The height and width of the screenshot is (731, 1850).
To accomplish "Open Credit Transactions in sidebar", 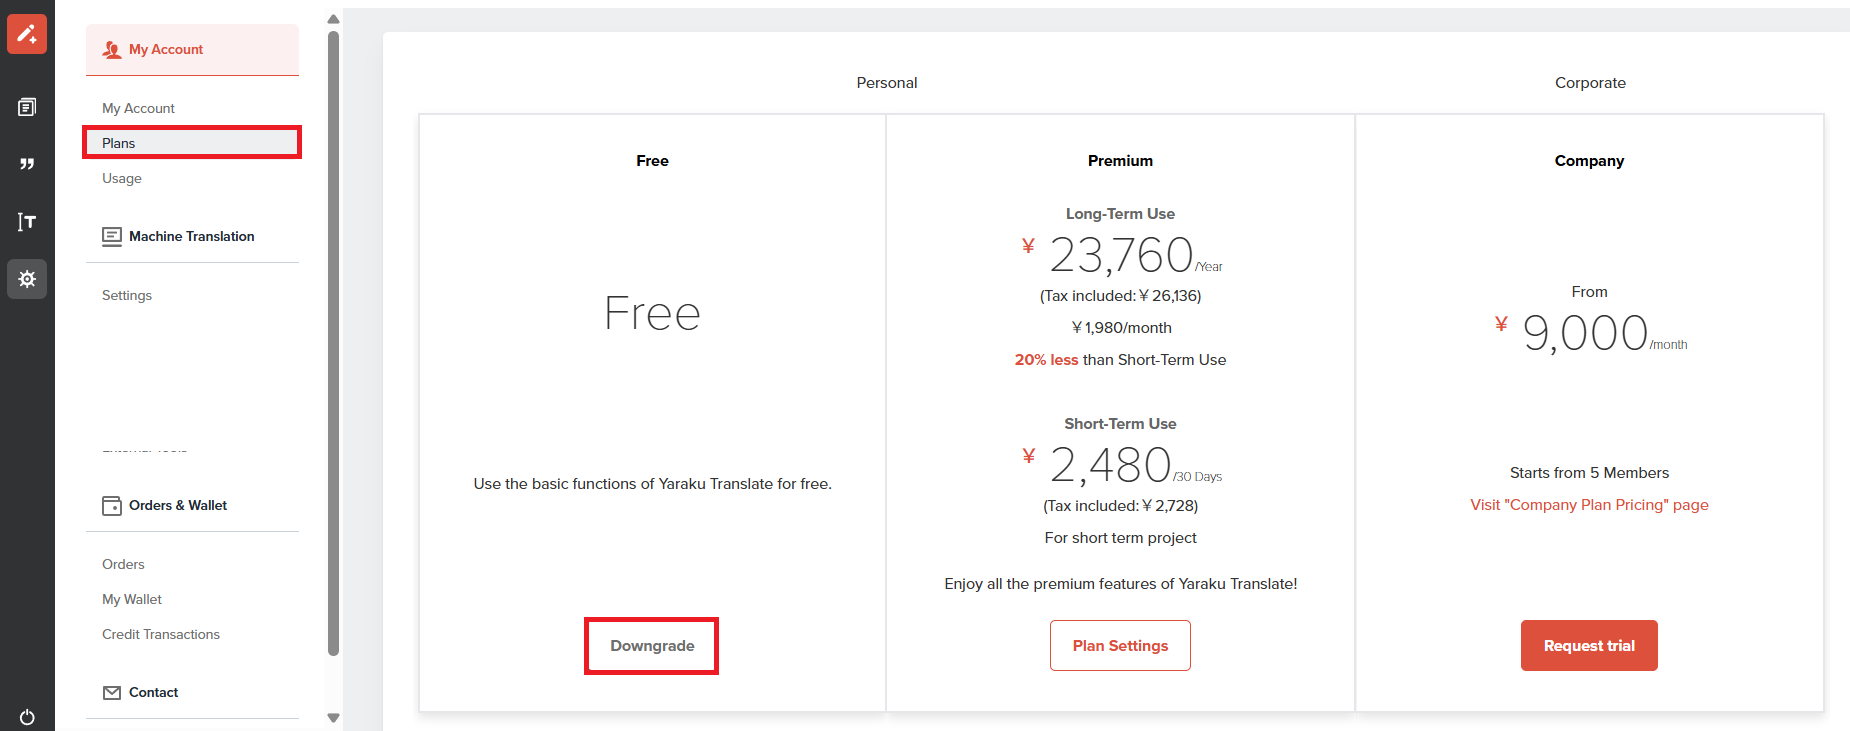I will click(x=161, y=634).
